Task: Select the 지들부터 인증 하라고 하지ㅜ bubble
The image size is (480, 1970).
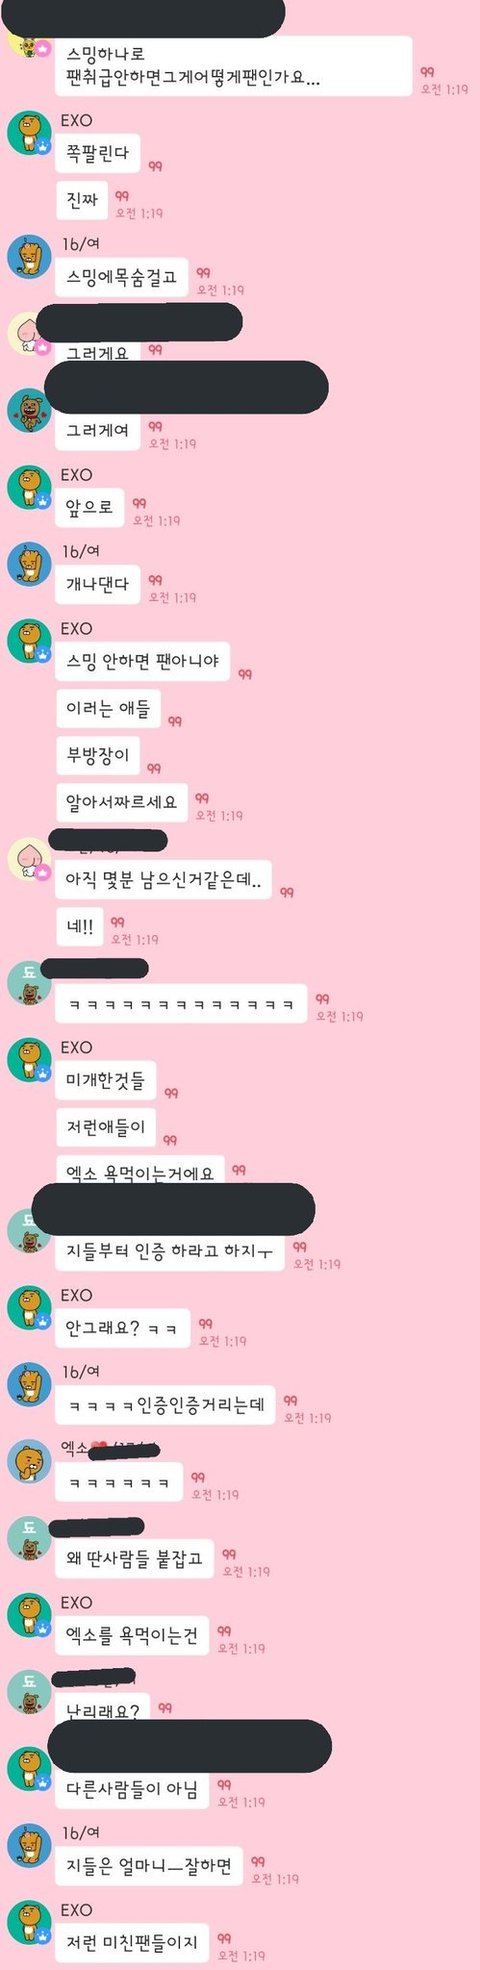Action: tap(170, 1250)
